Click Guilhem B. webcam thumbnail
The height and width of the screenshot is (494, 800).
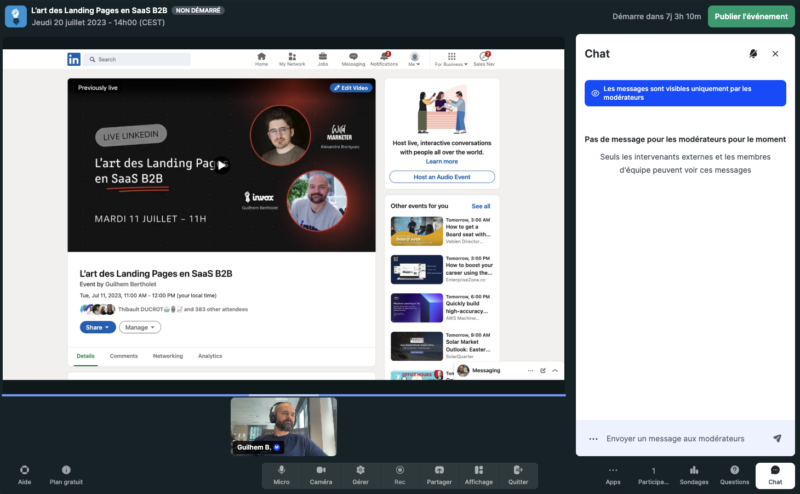click(284, 427)
